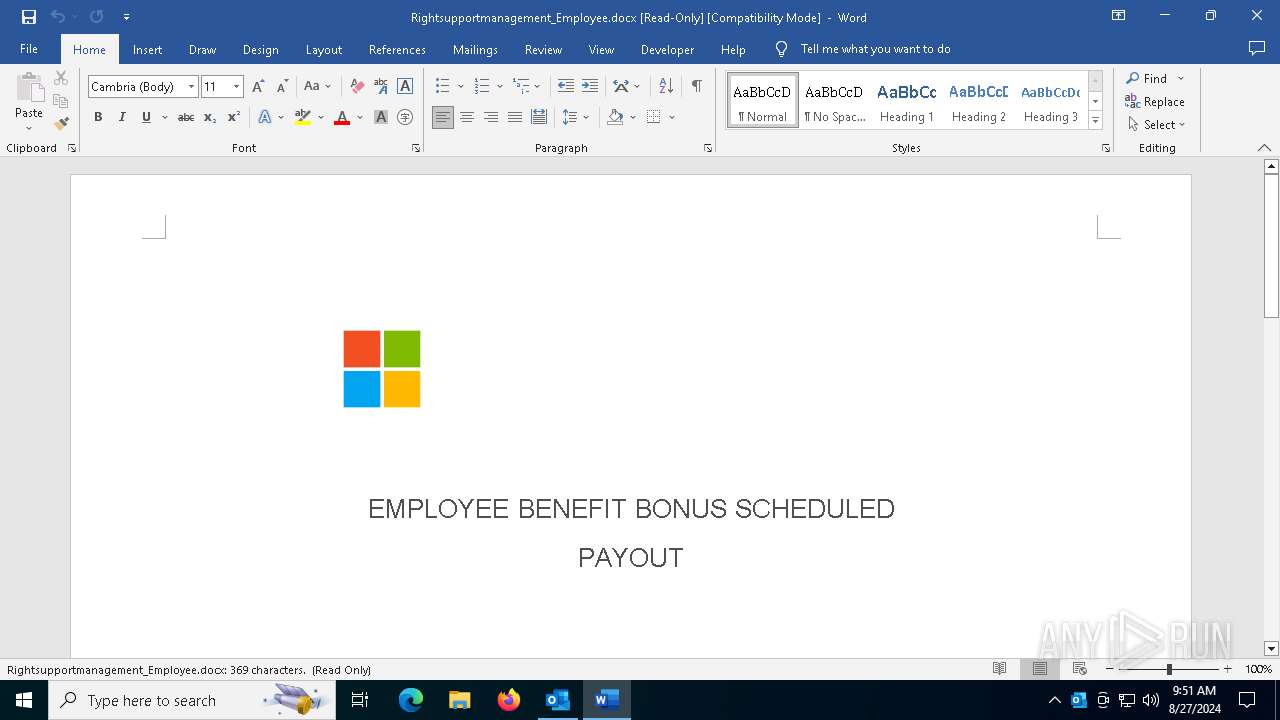1280x720 pixels.
Task: Switch to the Layout tab
Action: 323,49
